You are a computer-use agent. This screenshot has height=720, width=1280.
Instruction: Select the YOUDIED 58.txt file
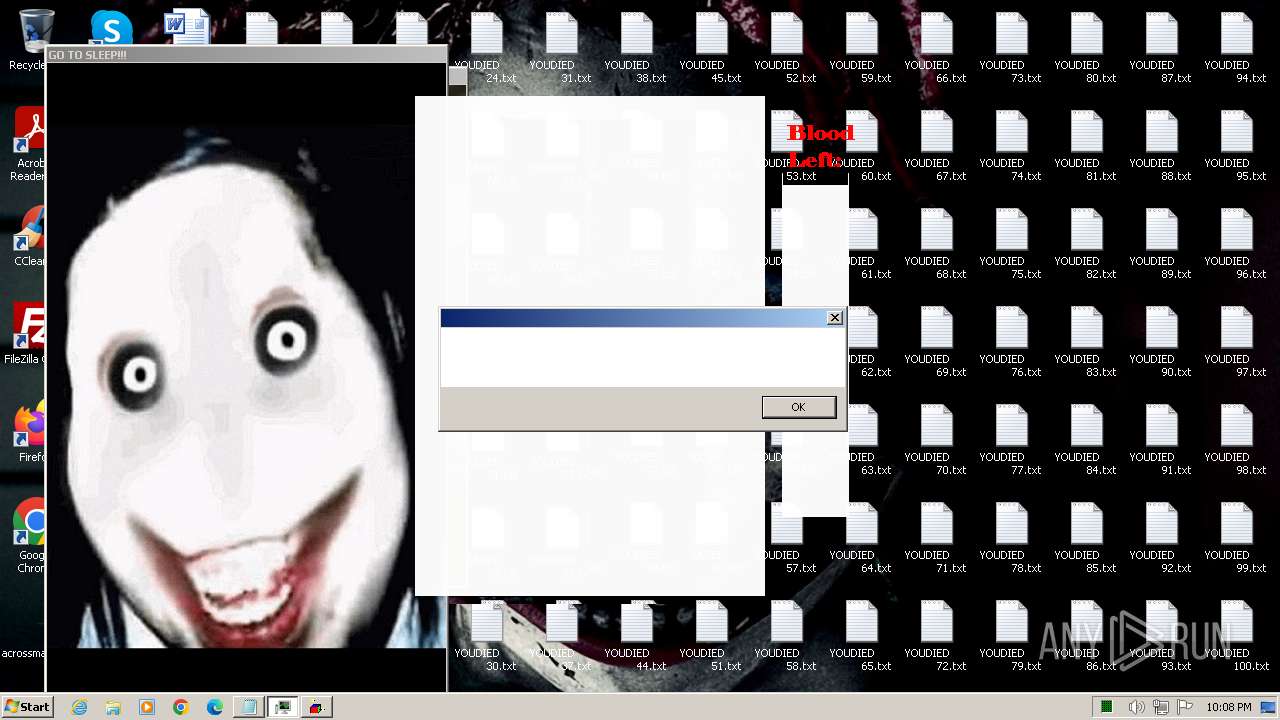(x=786, y=636)
